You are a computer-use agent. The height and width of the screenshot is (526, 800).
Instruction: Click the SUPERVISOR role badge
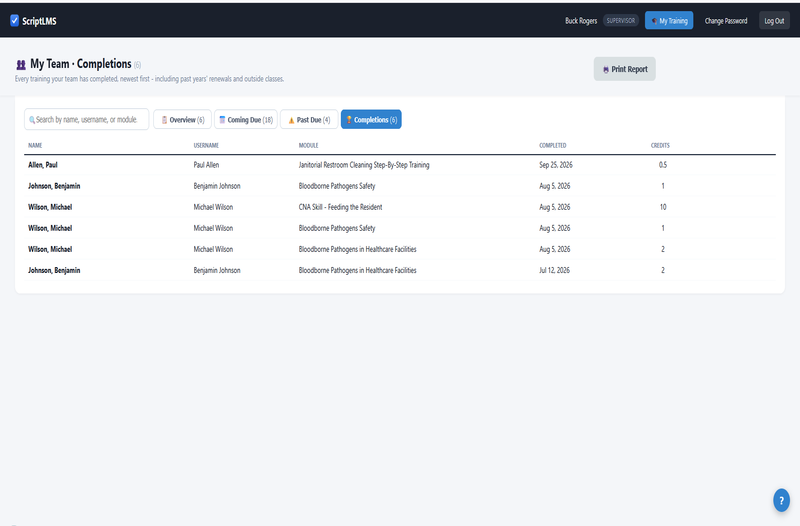(x=621, y=20)
